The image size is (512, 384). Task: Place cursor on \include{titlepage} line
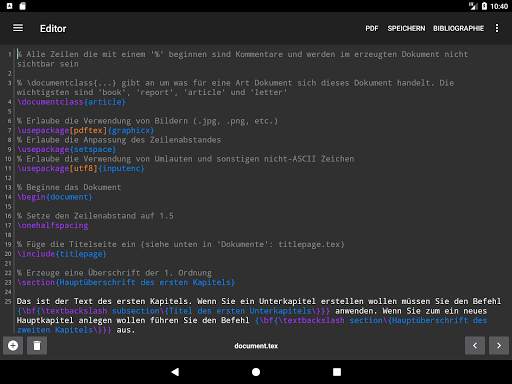click(62, 254)
